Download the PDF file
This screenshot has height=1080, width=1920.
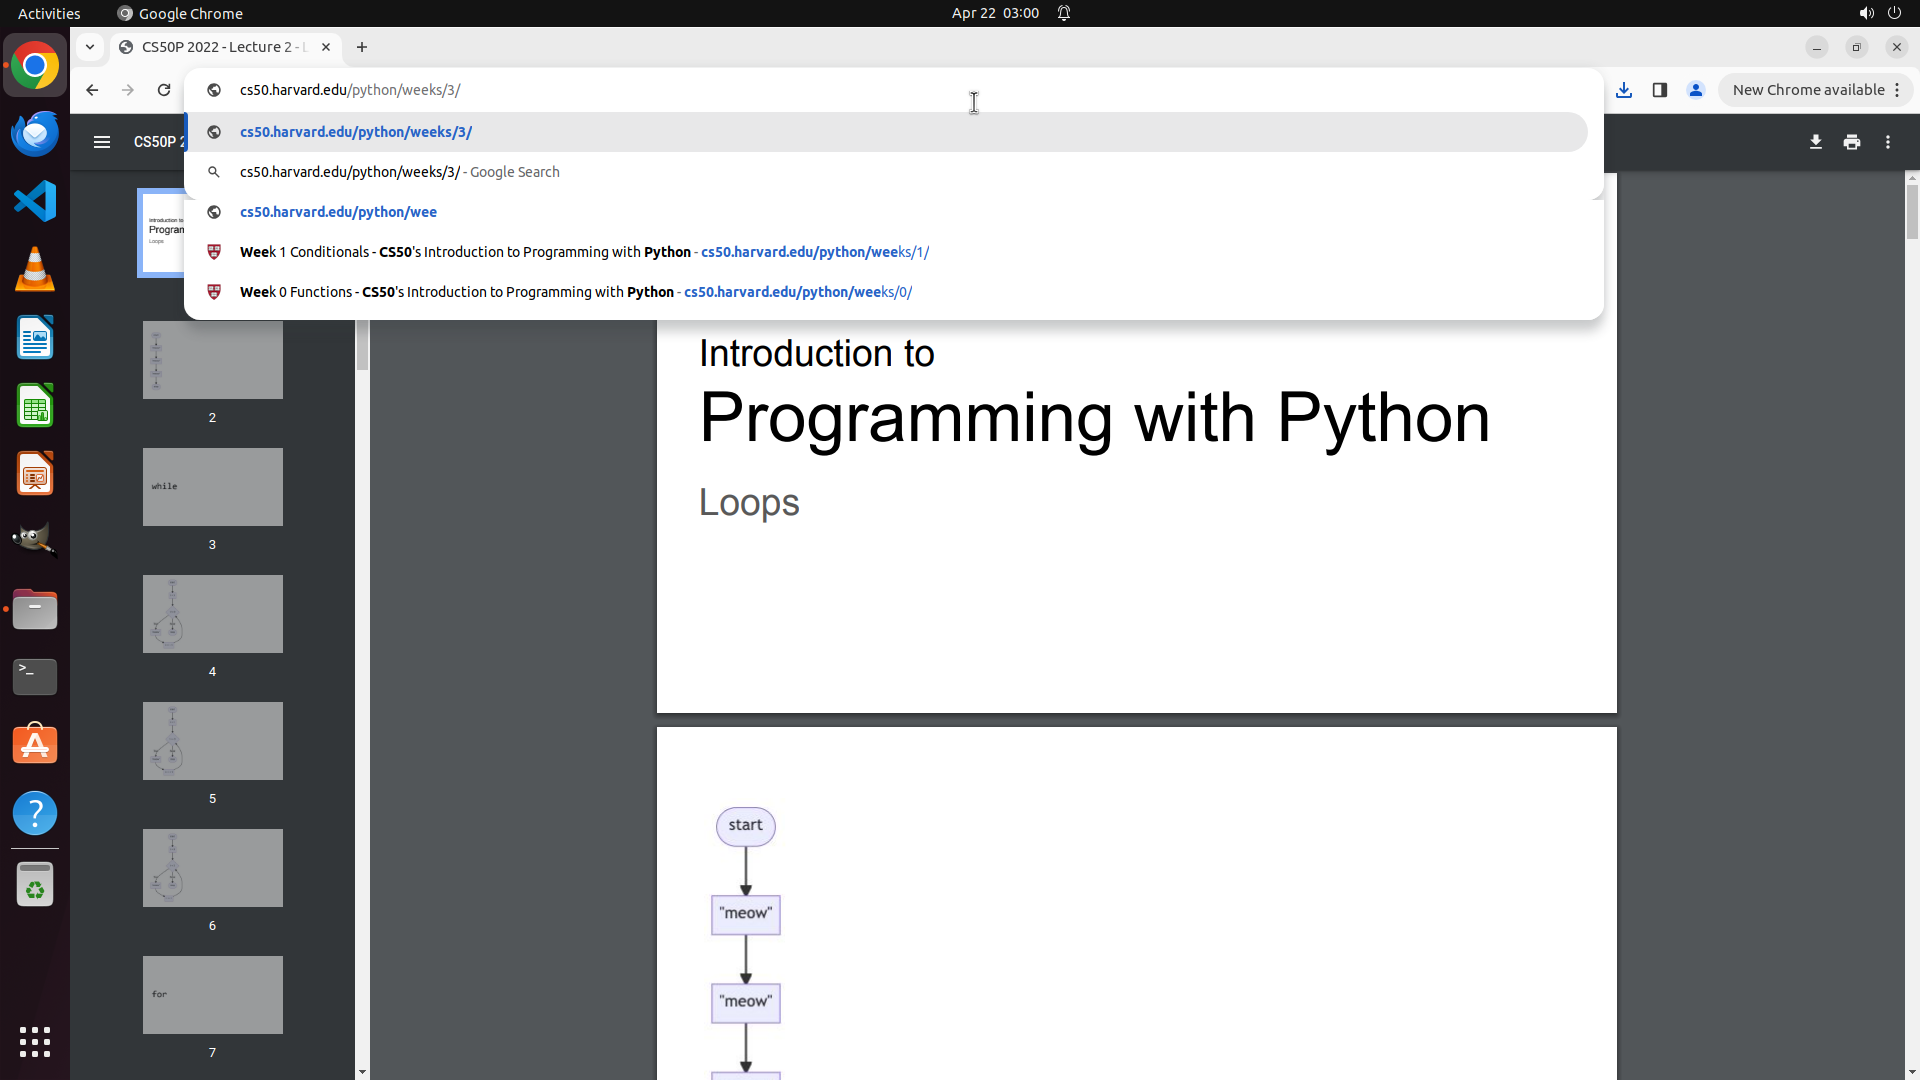(x=1815, y=142)
